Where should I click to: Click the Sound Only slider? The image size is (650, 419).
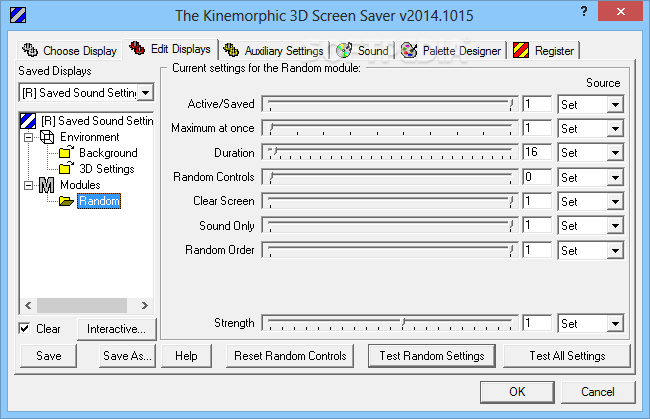390,225
